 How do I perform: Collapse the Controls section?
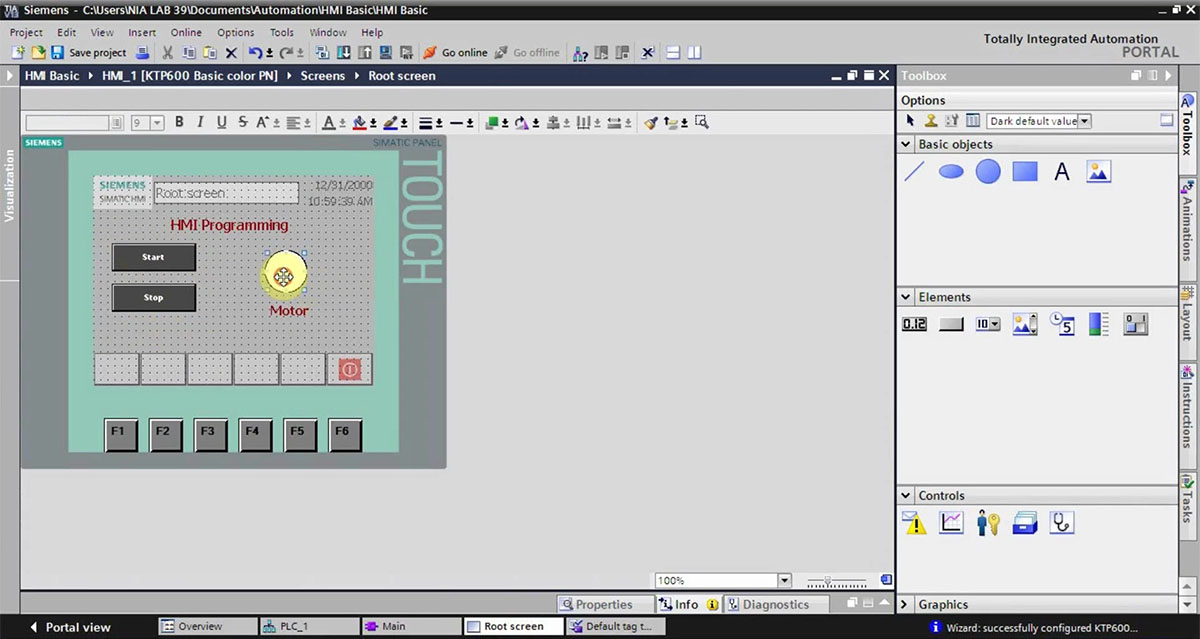pos(906,495)
